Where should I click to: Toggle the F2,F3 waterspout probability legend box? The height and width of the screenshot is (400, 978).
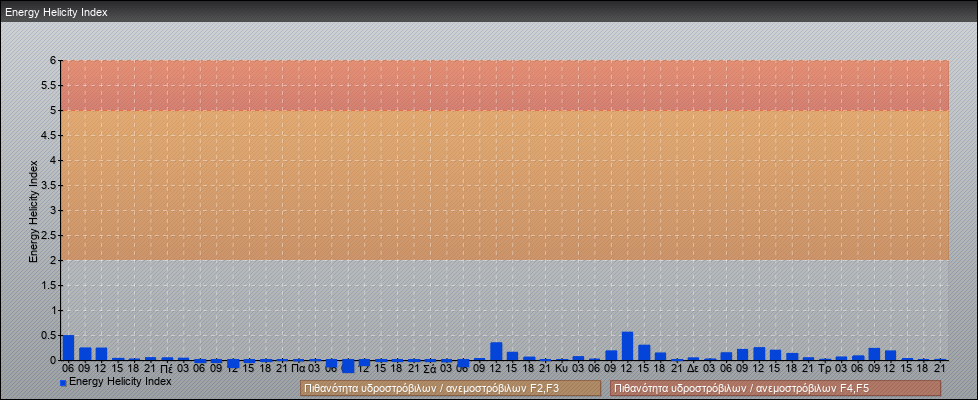450,388
